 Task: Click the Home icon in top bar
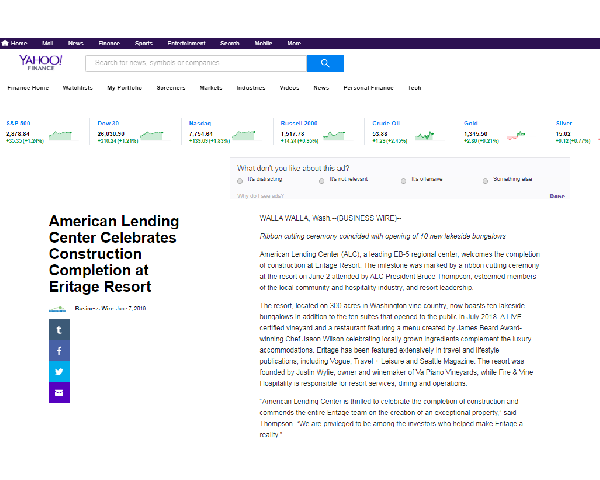(5, 43)
